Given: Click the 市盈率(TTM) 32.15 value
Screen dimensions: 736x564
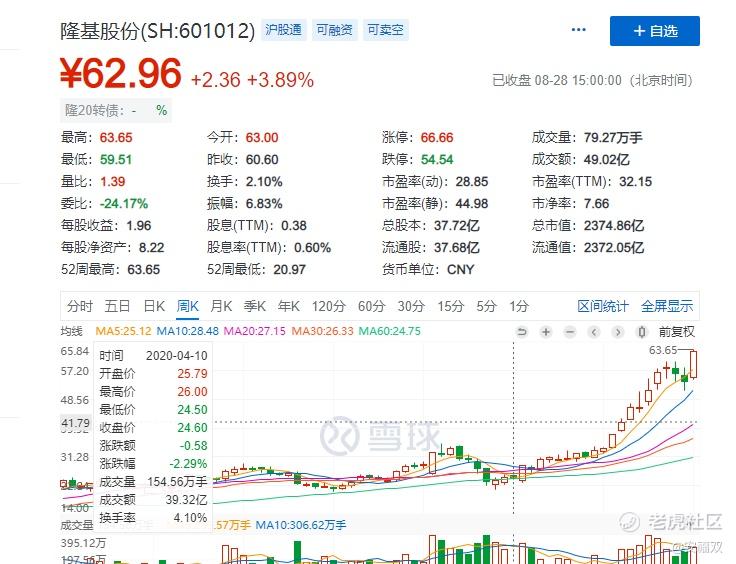Looking at the screenshot, I should 636,182.
